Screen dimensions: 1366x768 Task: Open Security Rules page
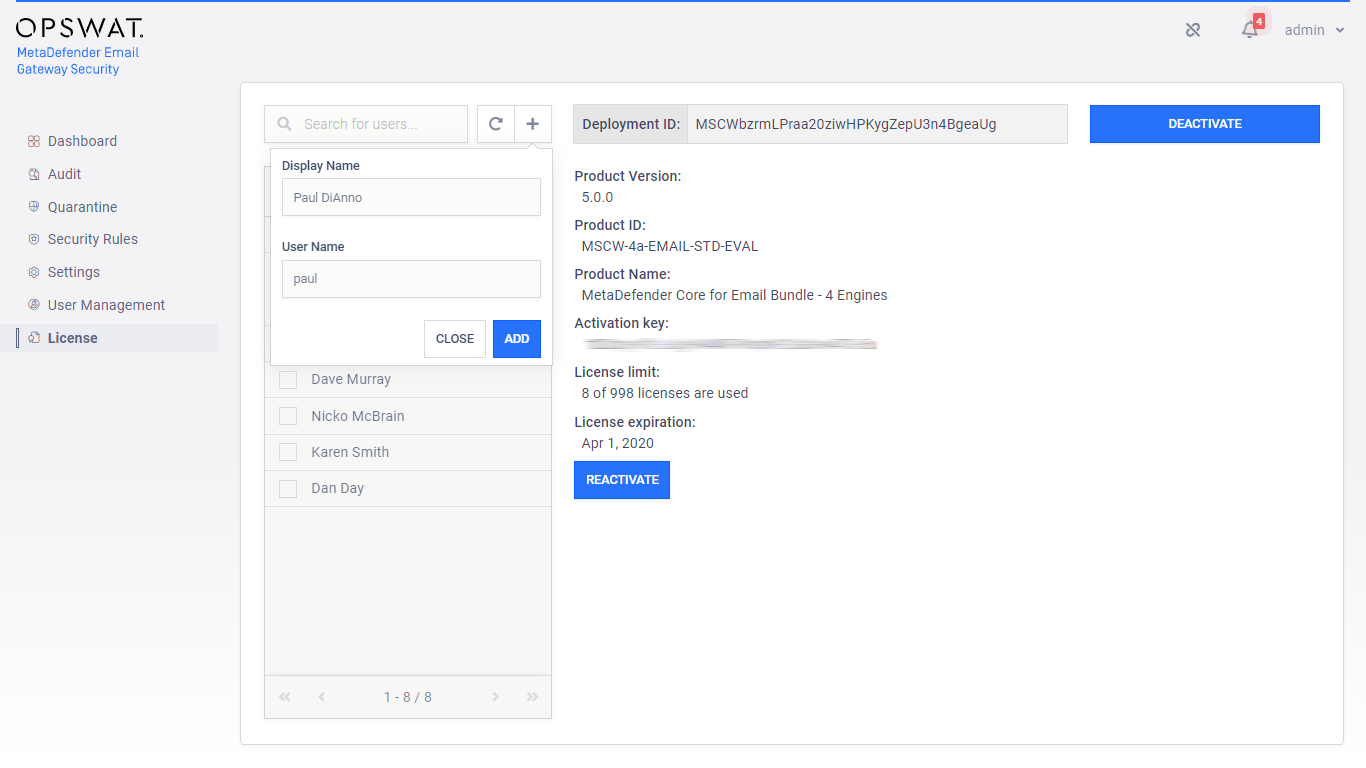[x=93, y=239]
